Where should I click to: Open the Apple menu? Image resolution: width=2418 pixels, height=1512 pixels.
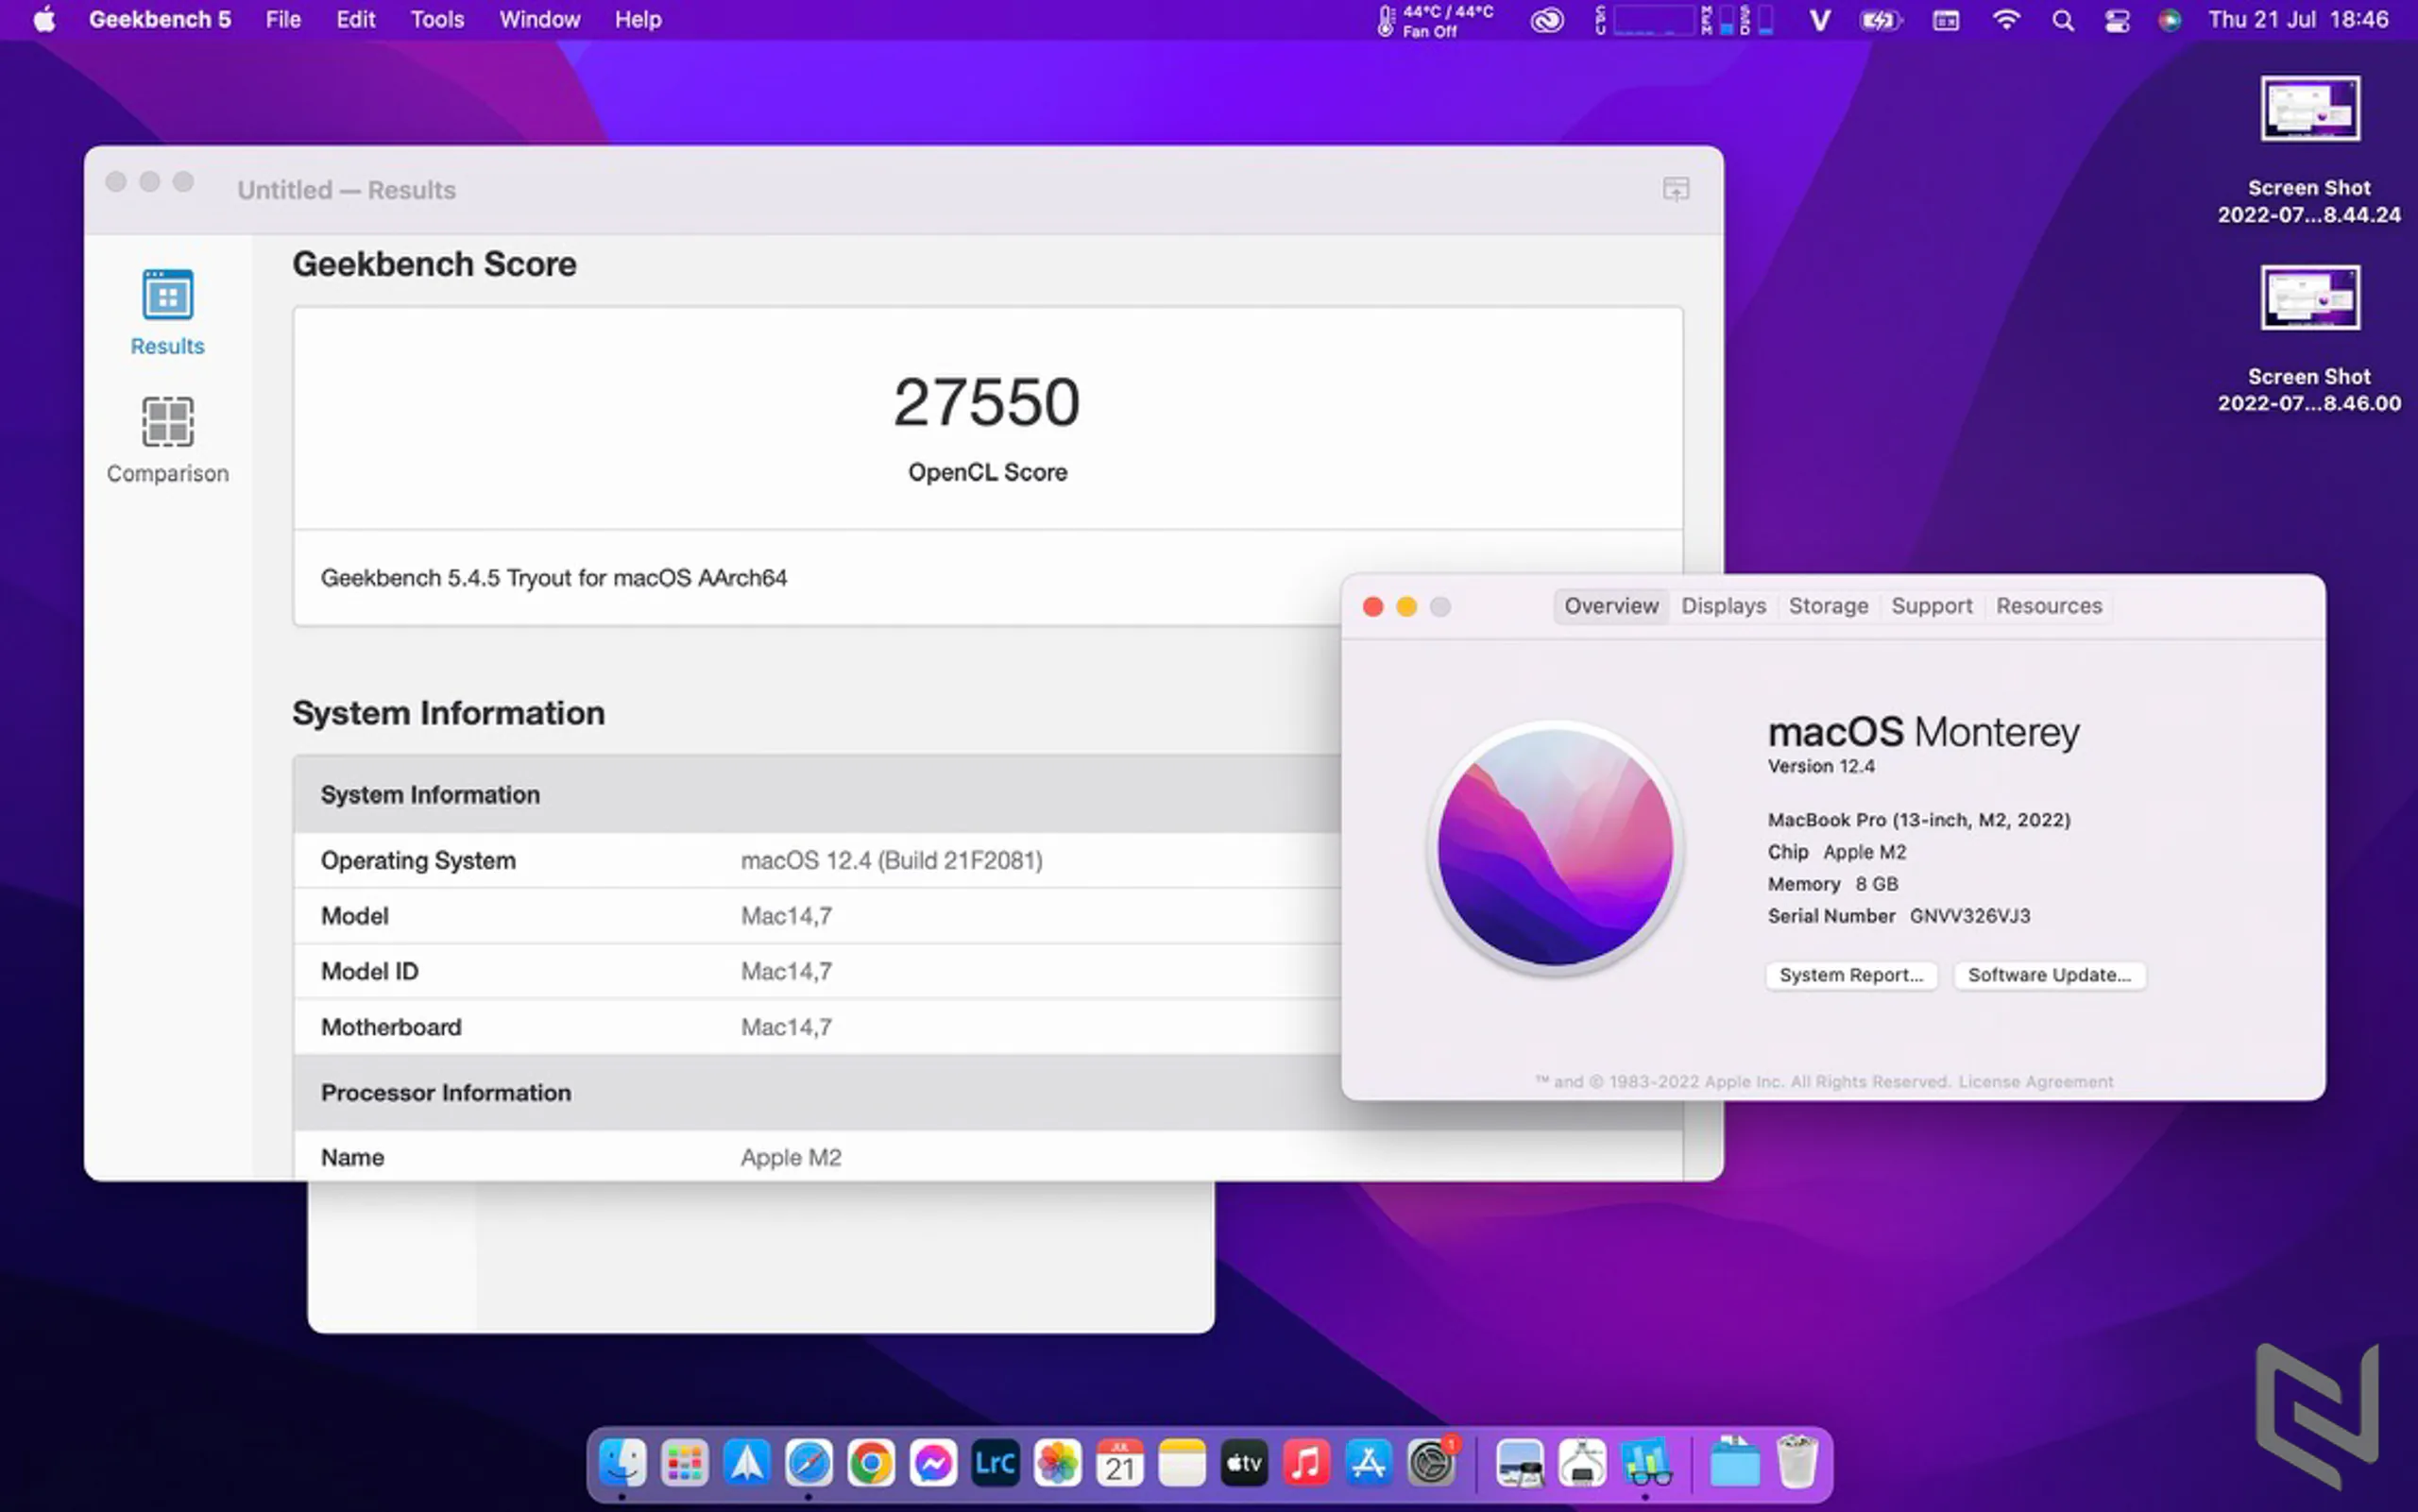44,19
